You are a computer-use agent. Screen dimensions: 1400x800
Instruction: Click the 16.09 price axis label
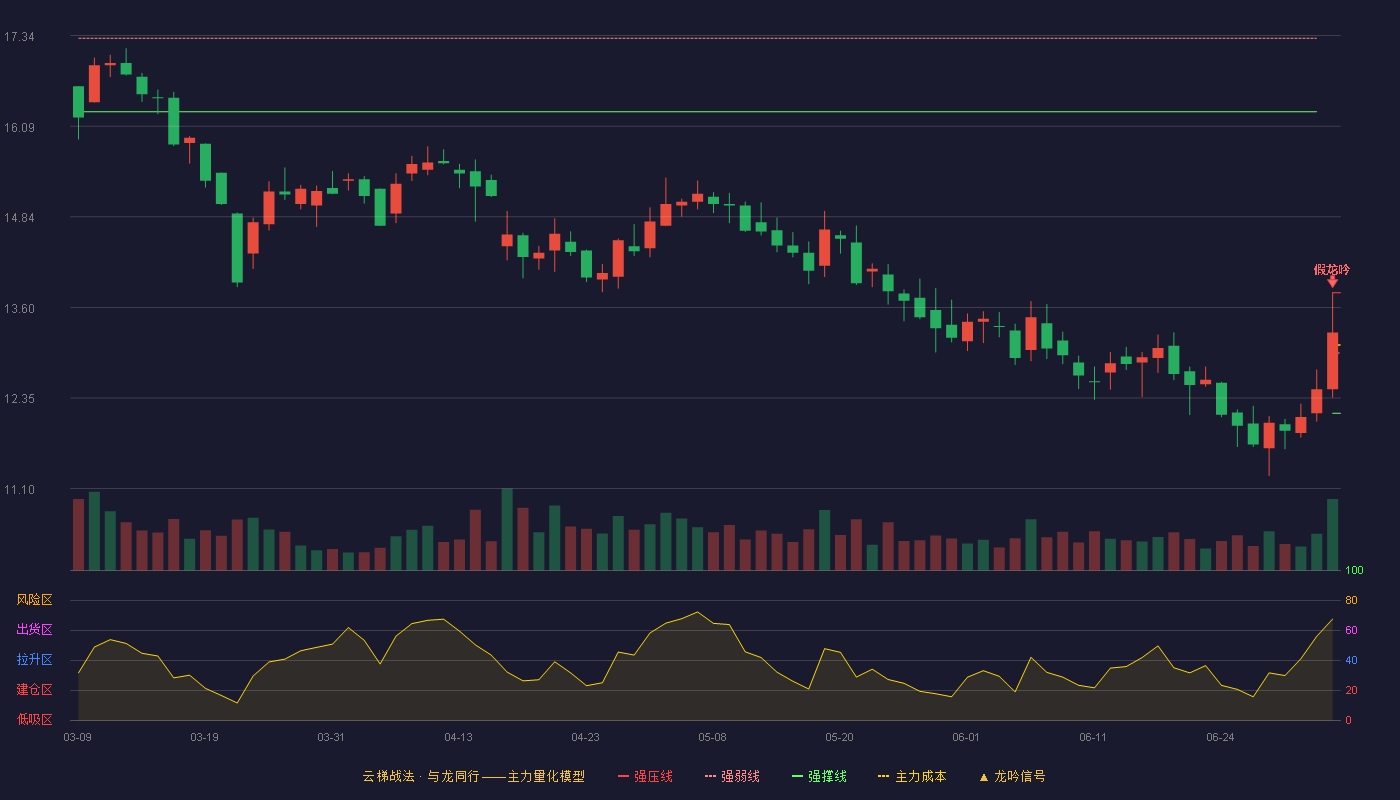point(19,127)
